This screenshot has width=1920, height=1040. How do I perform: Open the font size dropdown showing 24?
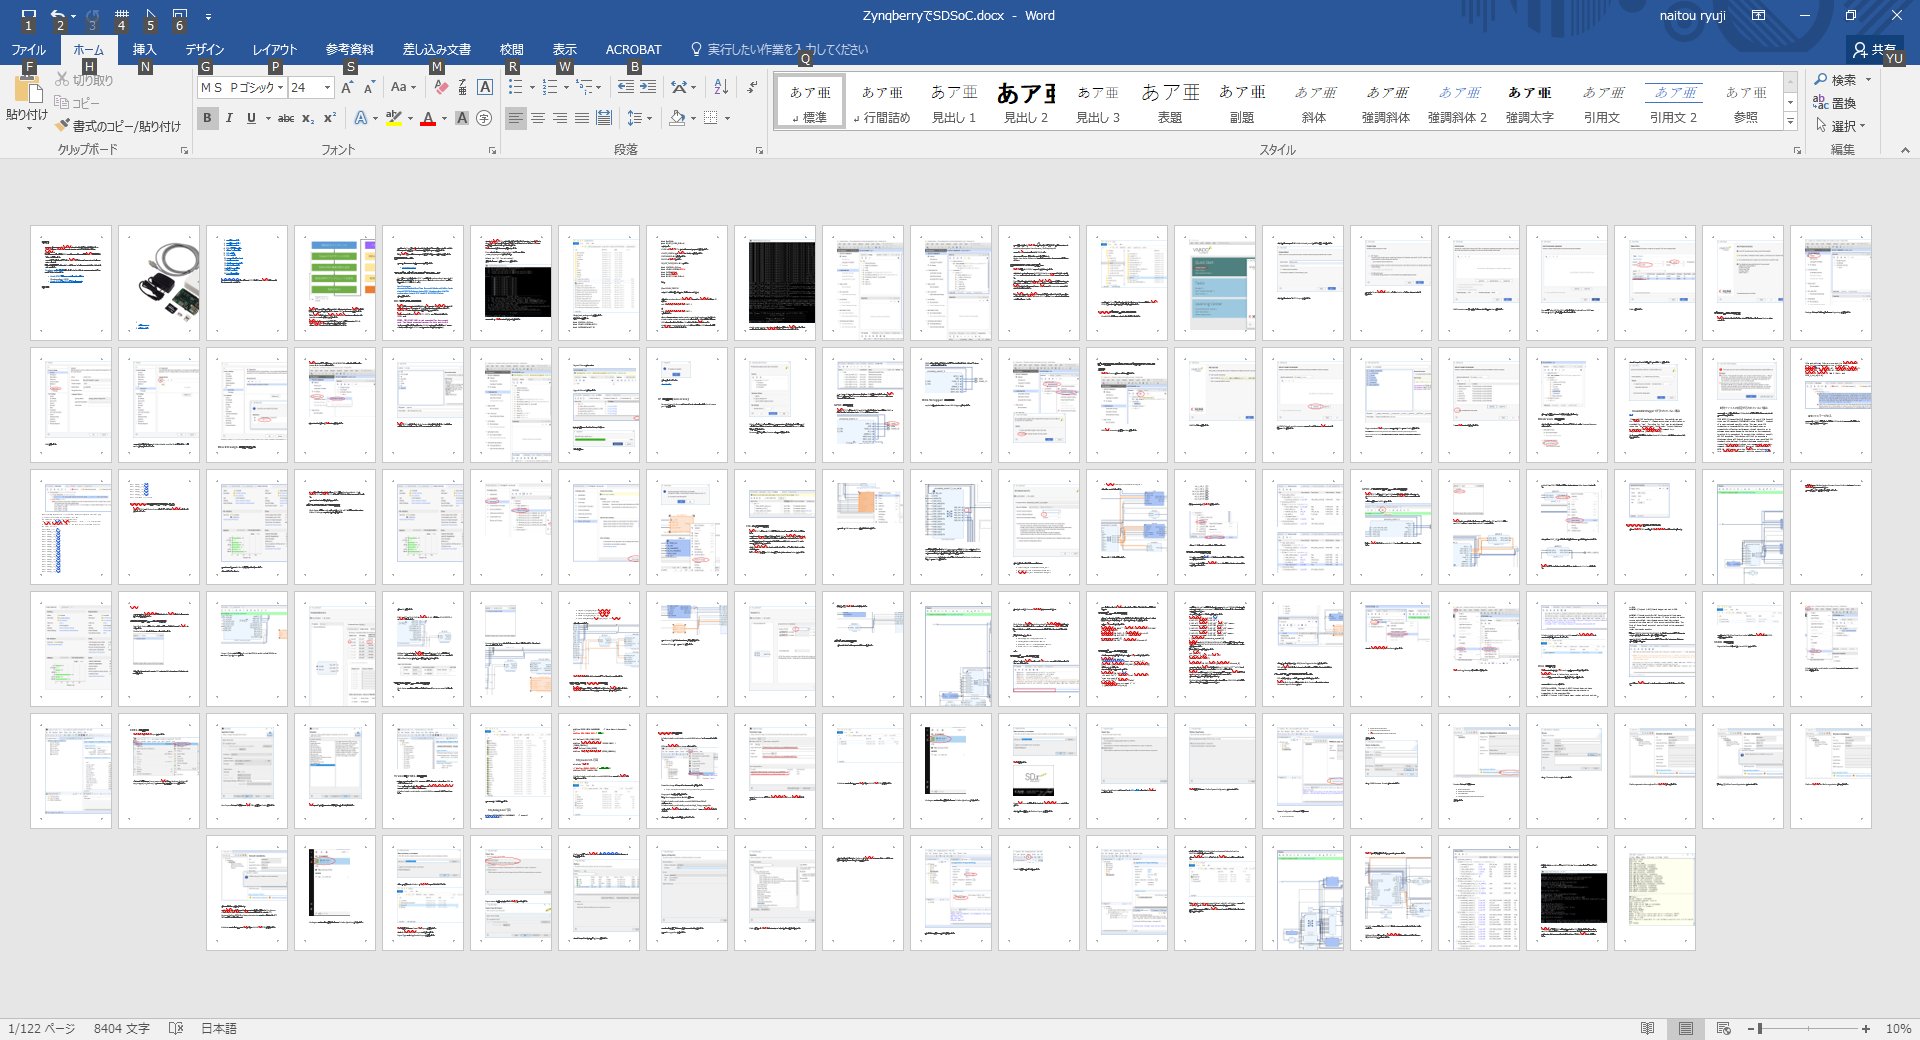click(327, 88)
